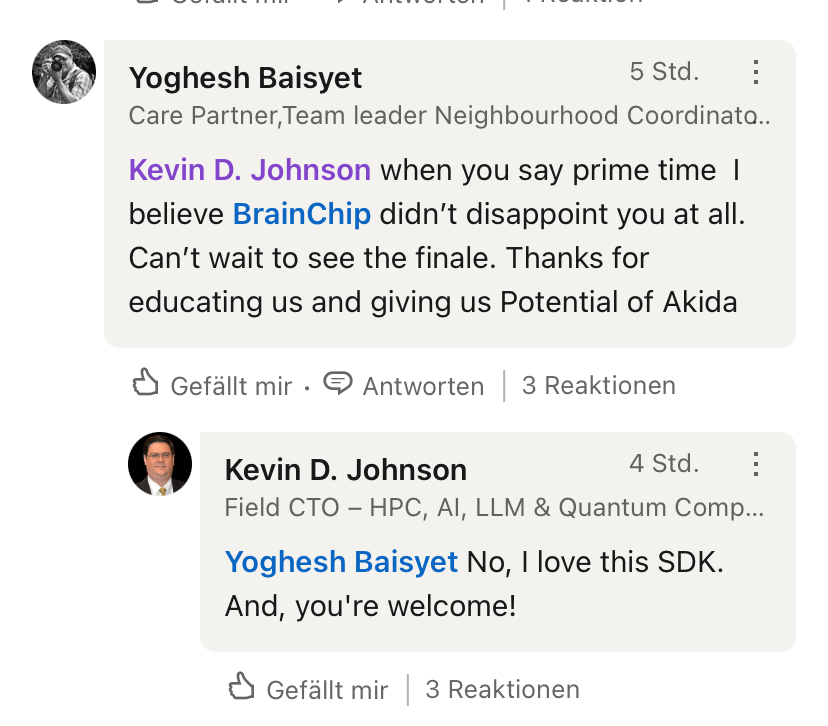Click the "4 Std." timestamp on the reply
The height and width of the screenshot is (726, 828).
click(x=664, y=464)
